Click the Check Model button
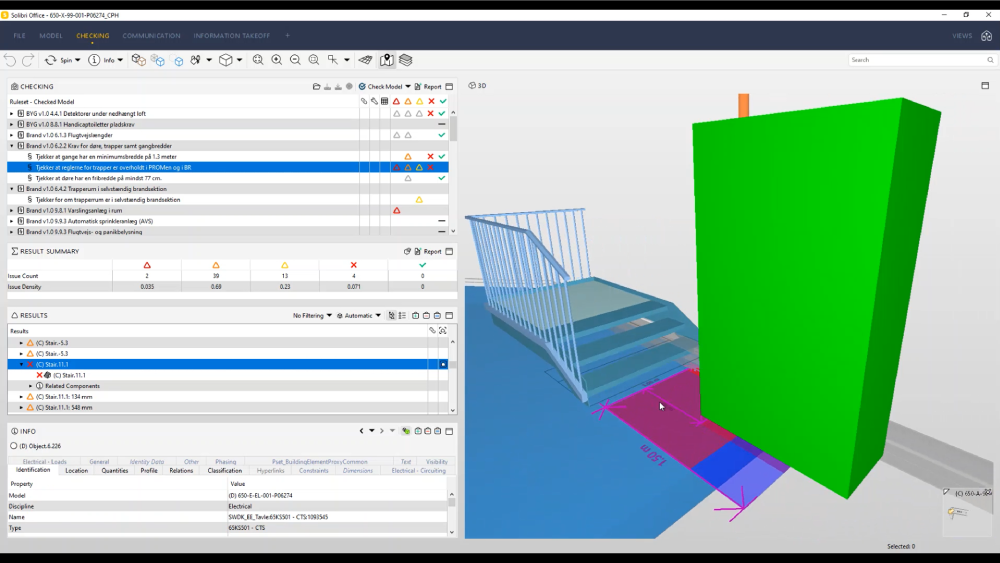This screenshot has width=1000, height=563. tap(384, 87)
